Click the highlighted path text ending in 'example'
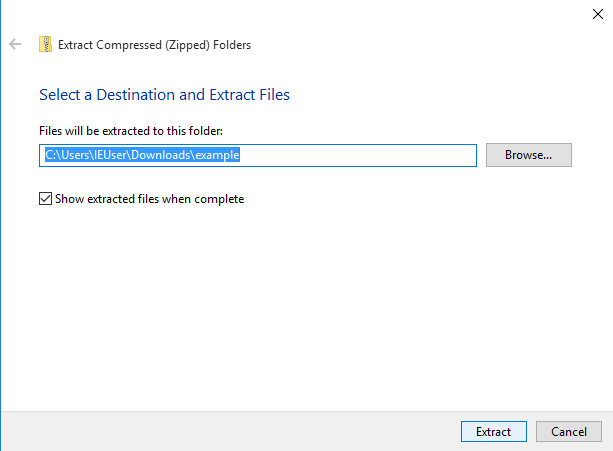 219,155
